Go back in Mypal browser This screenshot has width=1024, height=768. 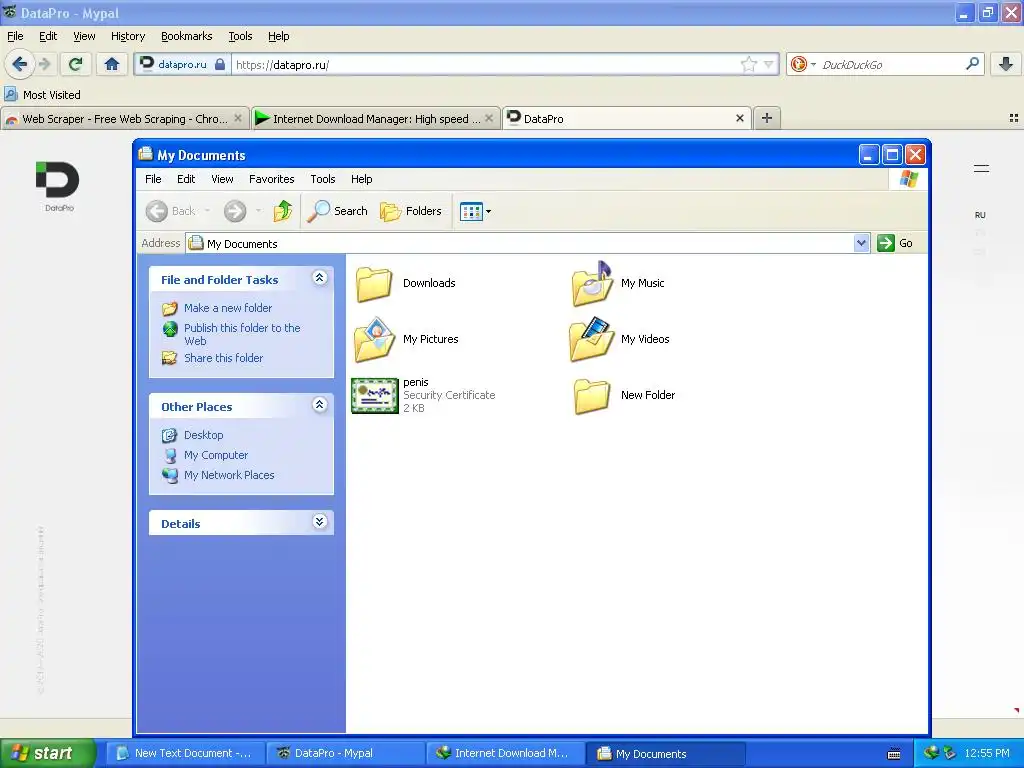19,64
